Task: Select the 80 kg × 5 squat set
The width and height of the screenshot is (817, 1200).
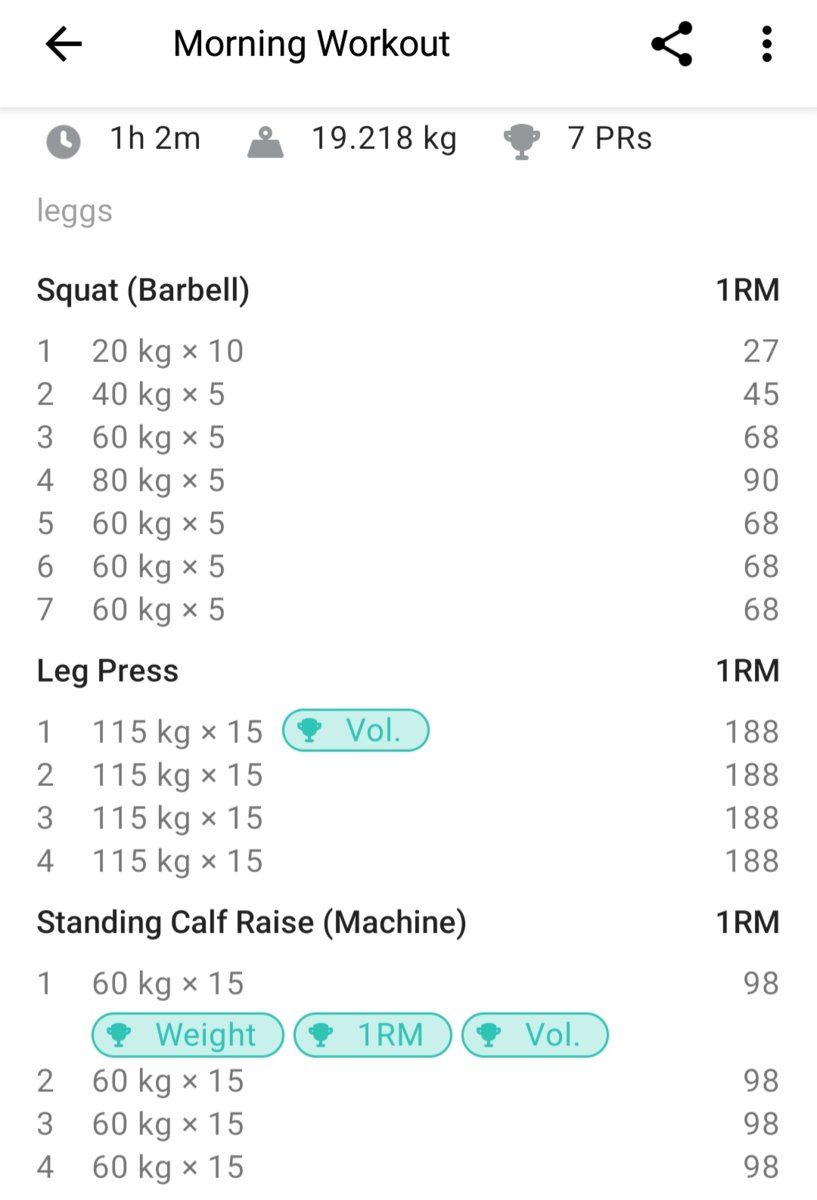Action: [158, 481]
